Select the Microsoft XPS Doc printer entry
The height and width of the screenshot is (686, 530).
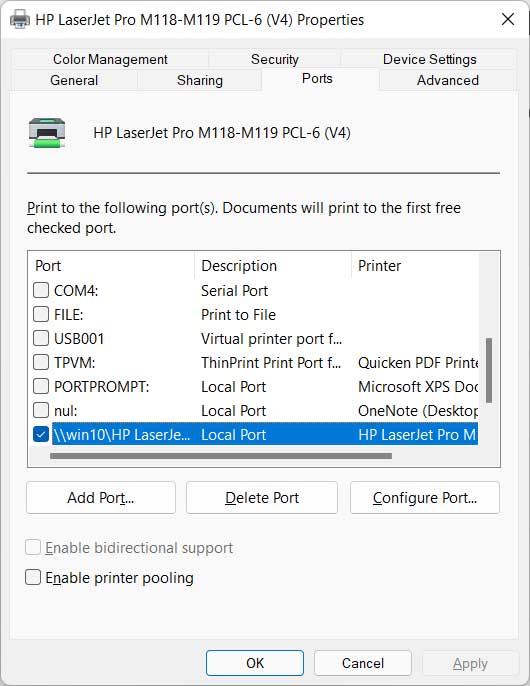(x=418, y=387)
